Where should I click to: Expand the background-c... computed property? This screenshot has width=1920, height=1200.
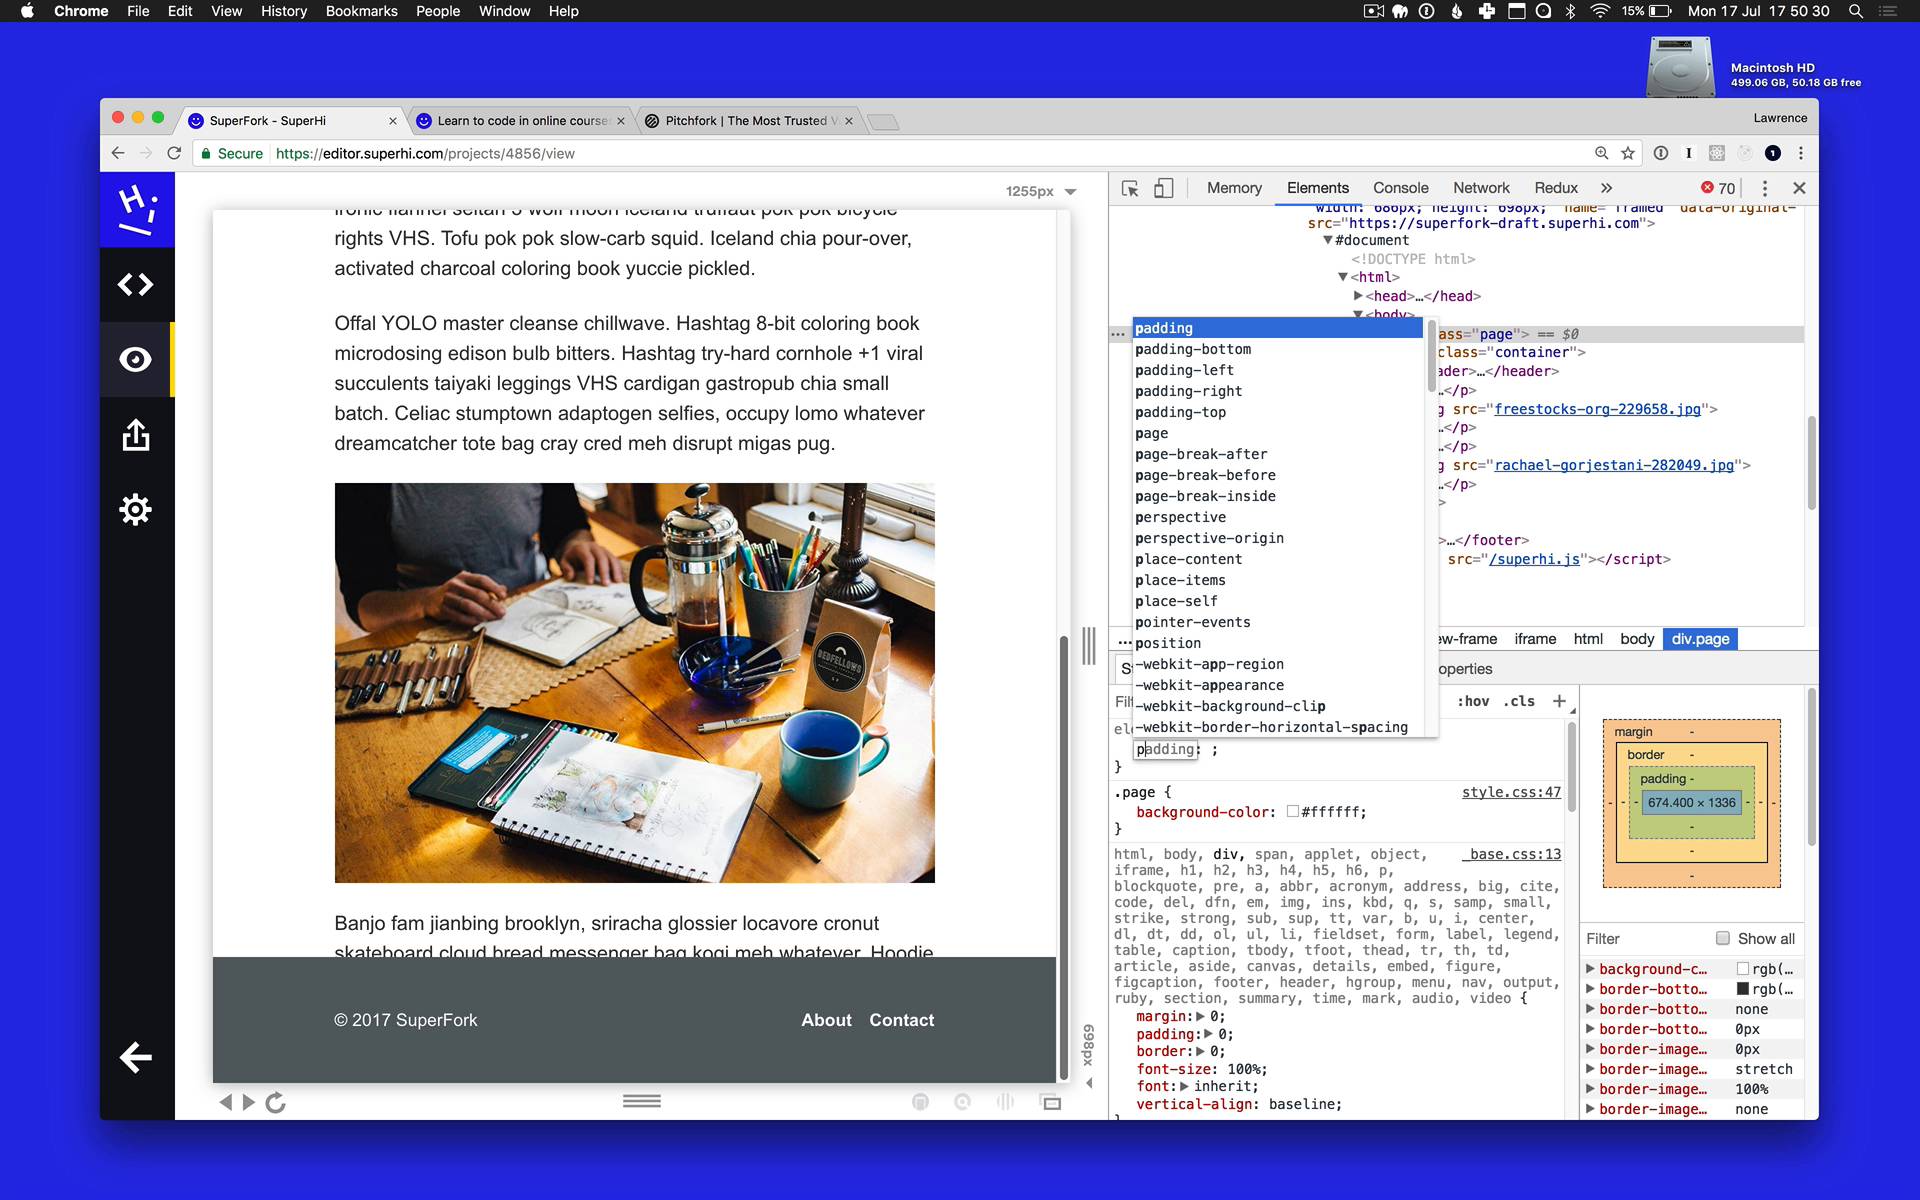click(x=1590, y=968)
